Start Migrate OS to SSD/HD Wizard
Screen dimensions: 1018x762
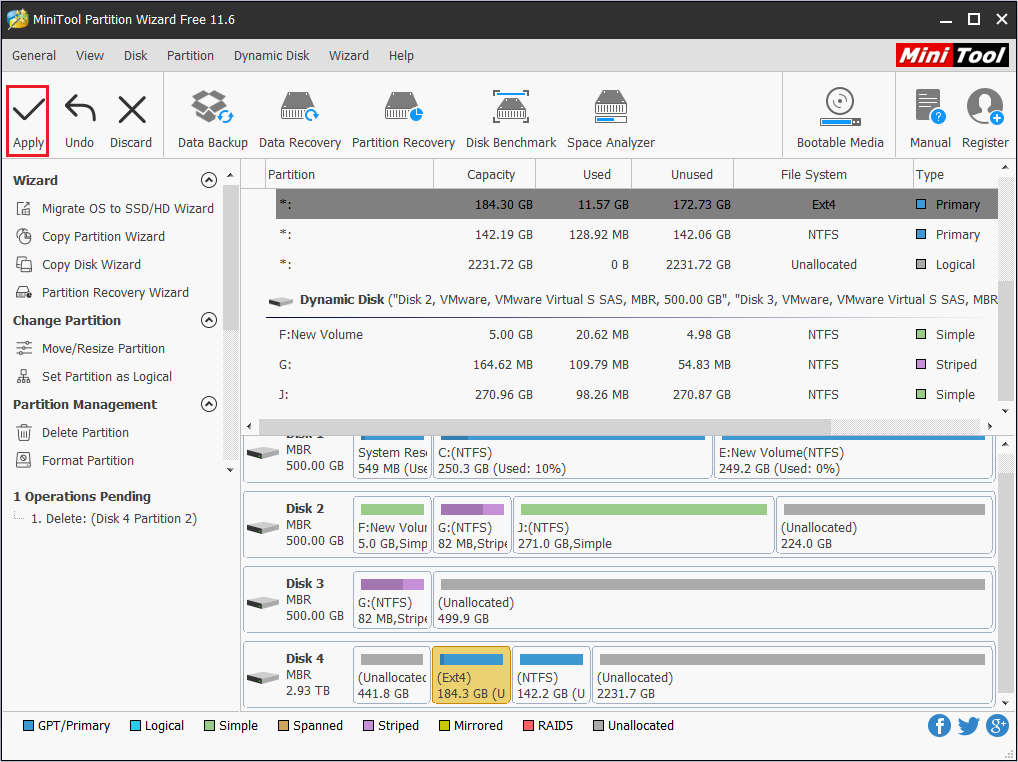[x=114, y=208]
